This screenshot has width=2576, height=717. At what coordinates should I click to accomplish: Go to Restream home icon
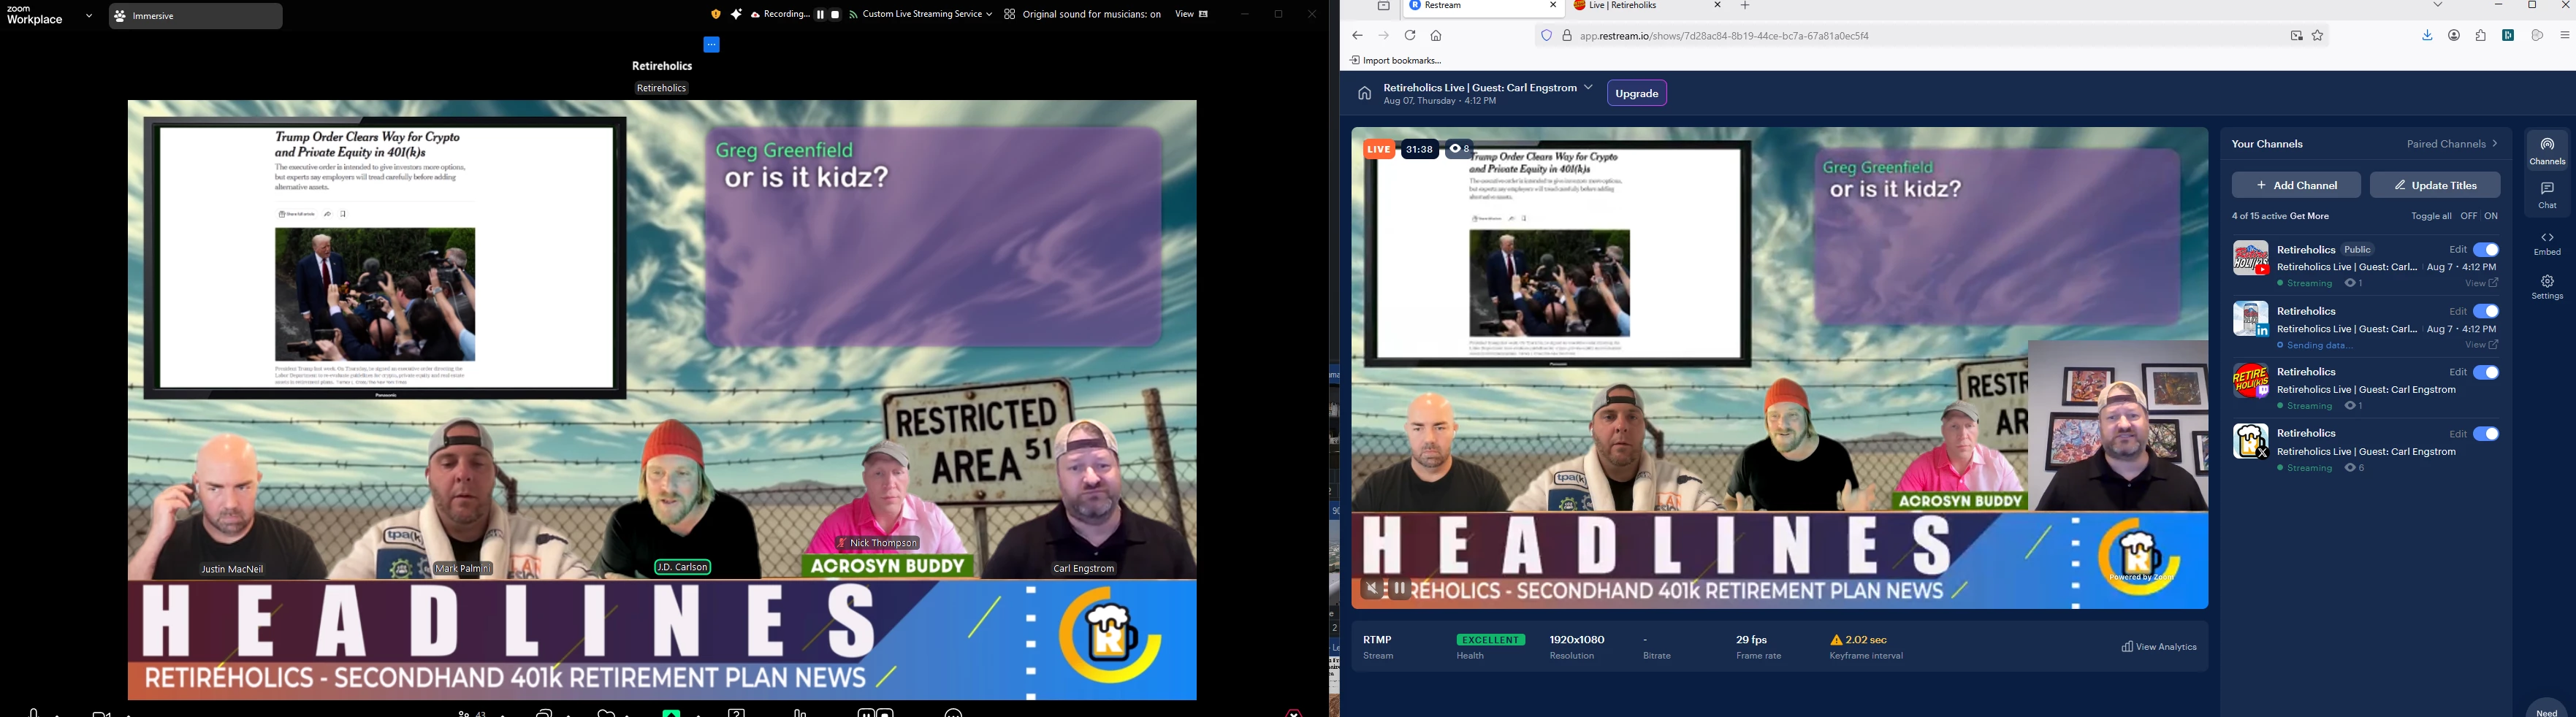click(x=1364, y=94)
